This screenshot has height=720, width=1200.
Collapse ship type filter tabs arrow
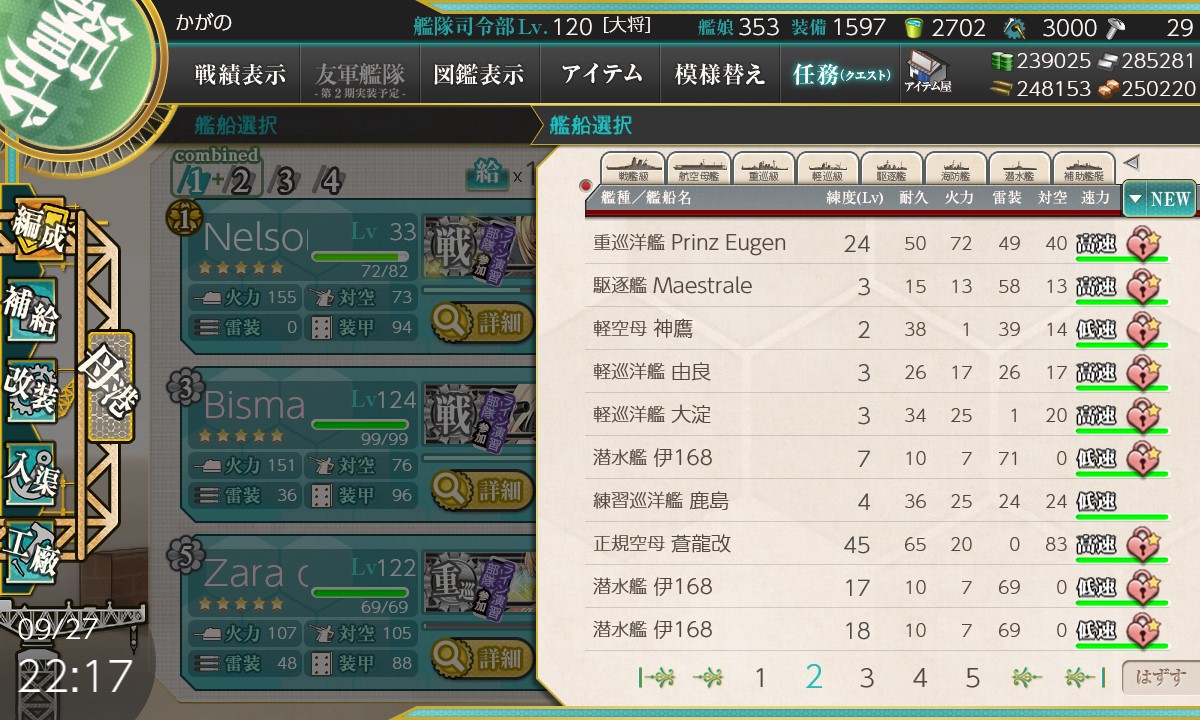[x=1131, y=161]
